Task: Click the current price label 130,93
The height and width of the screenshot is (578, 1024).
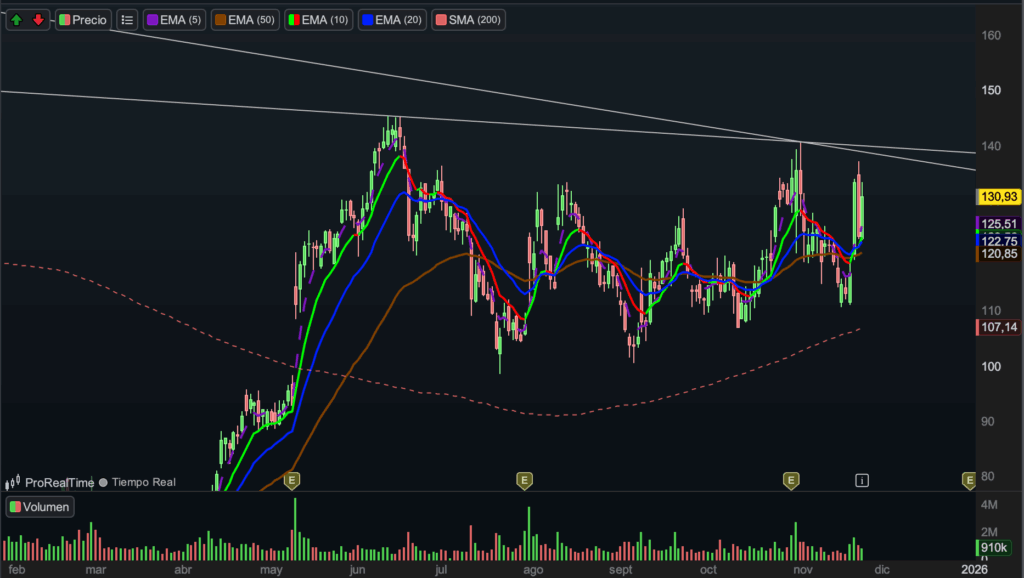Action: (x=999, y=197)
